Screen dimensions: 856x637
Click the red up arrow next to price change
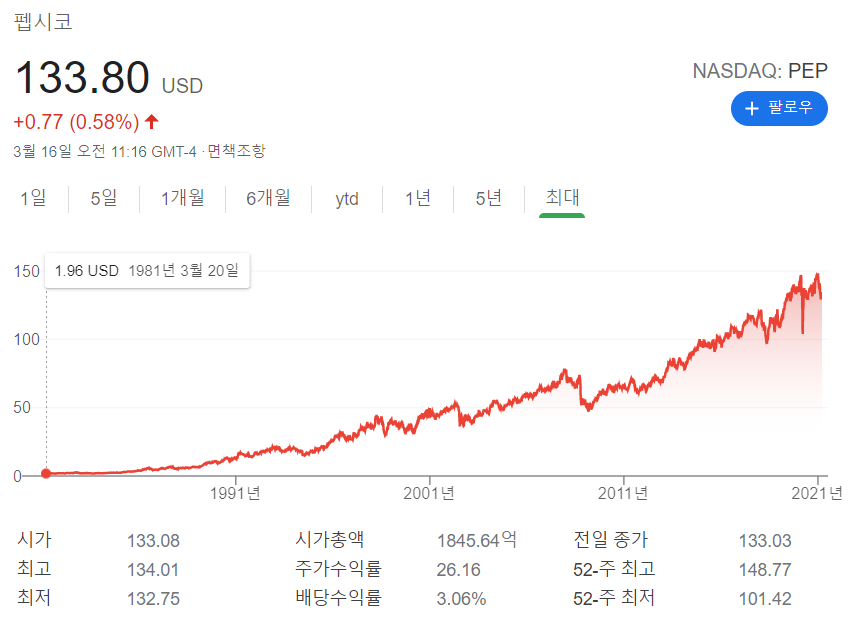[x=152, y=121]
